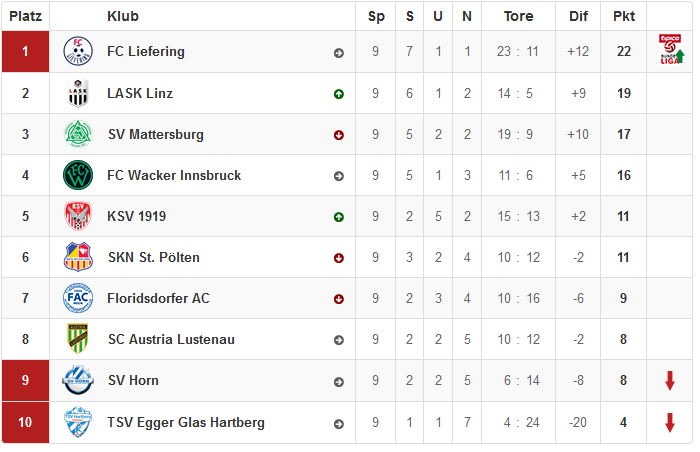This screenshot has width=700, height=452.
Task: Click the FC Liefering club crest
Action: click(78, 51)
